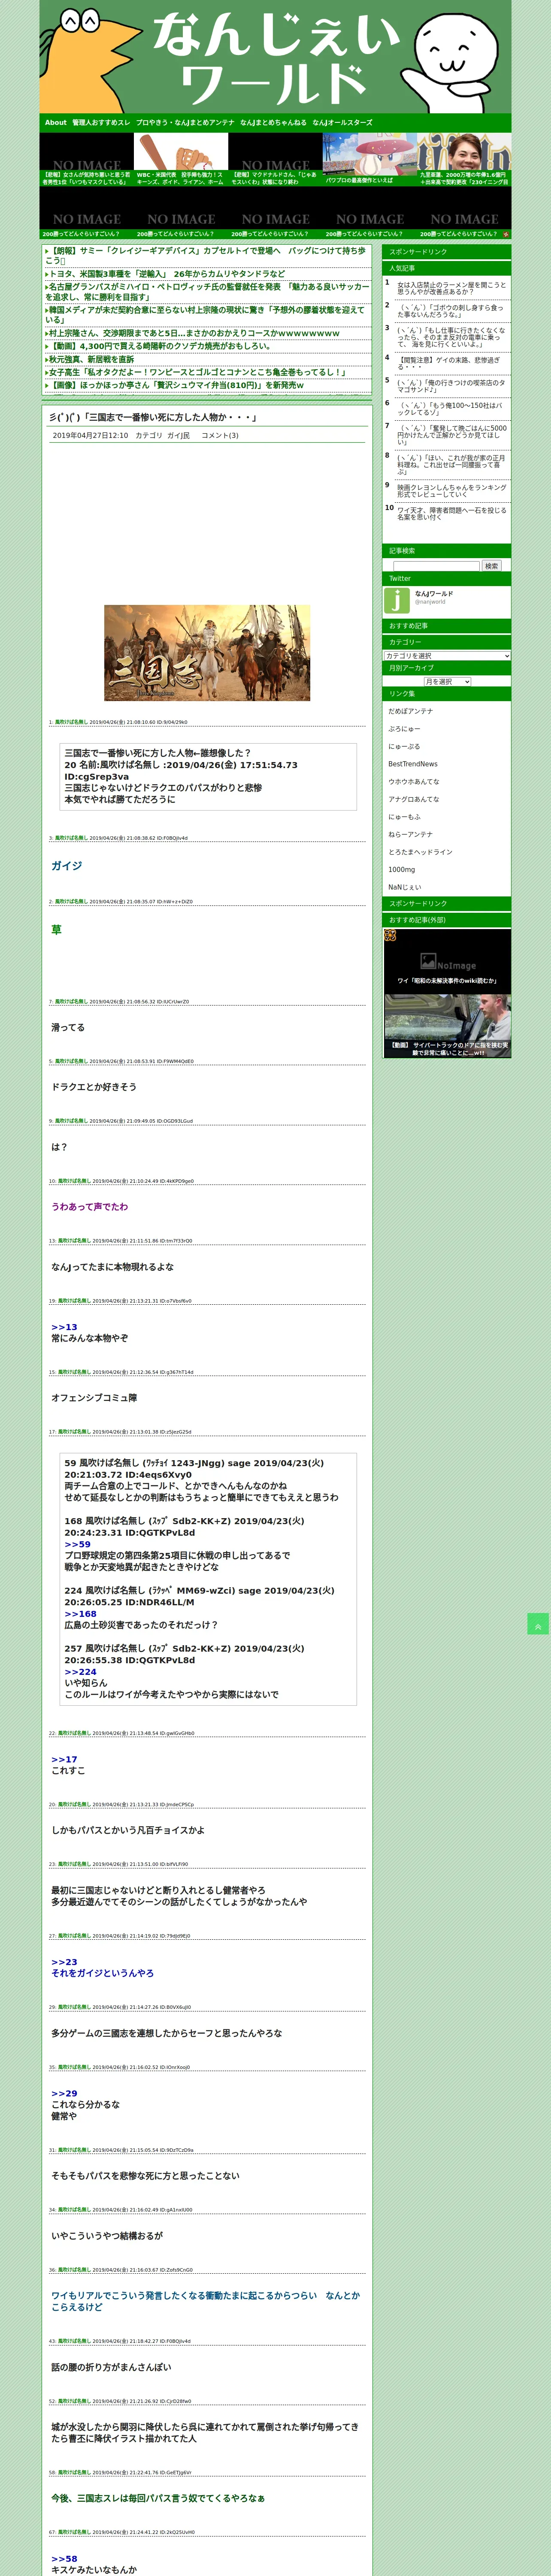
Task: Click the コテハン badge icon in recommended articles
Action: 390,935
